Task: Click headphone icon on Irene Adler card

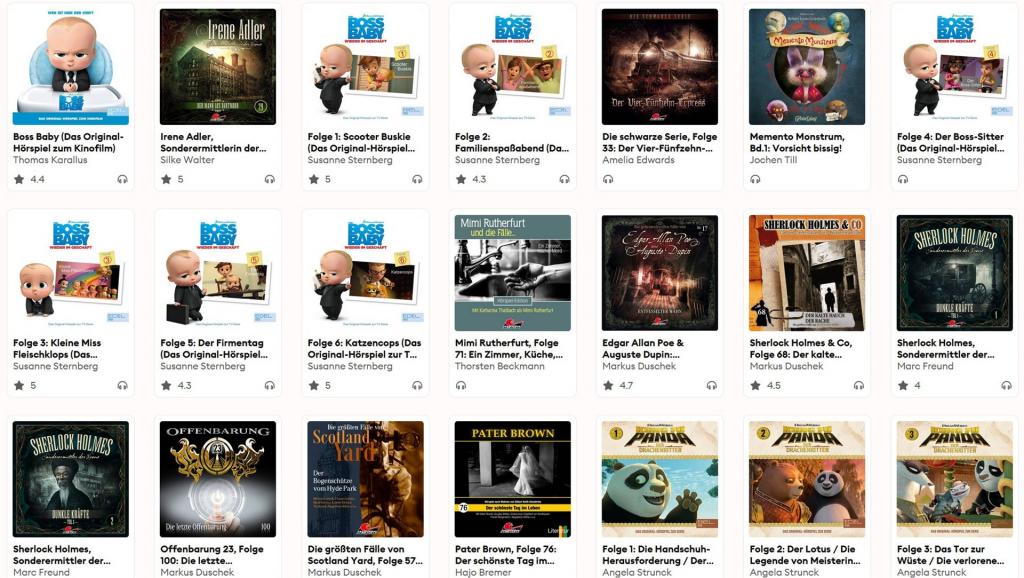Action: tap(270, 179)
